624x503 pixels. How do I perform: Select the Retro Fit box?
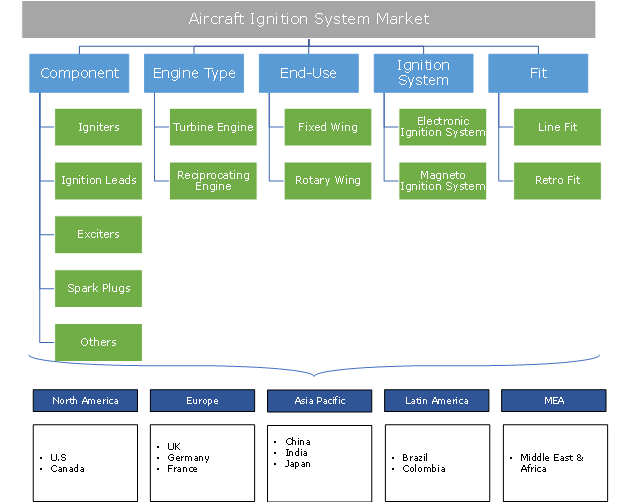point(557,180)
